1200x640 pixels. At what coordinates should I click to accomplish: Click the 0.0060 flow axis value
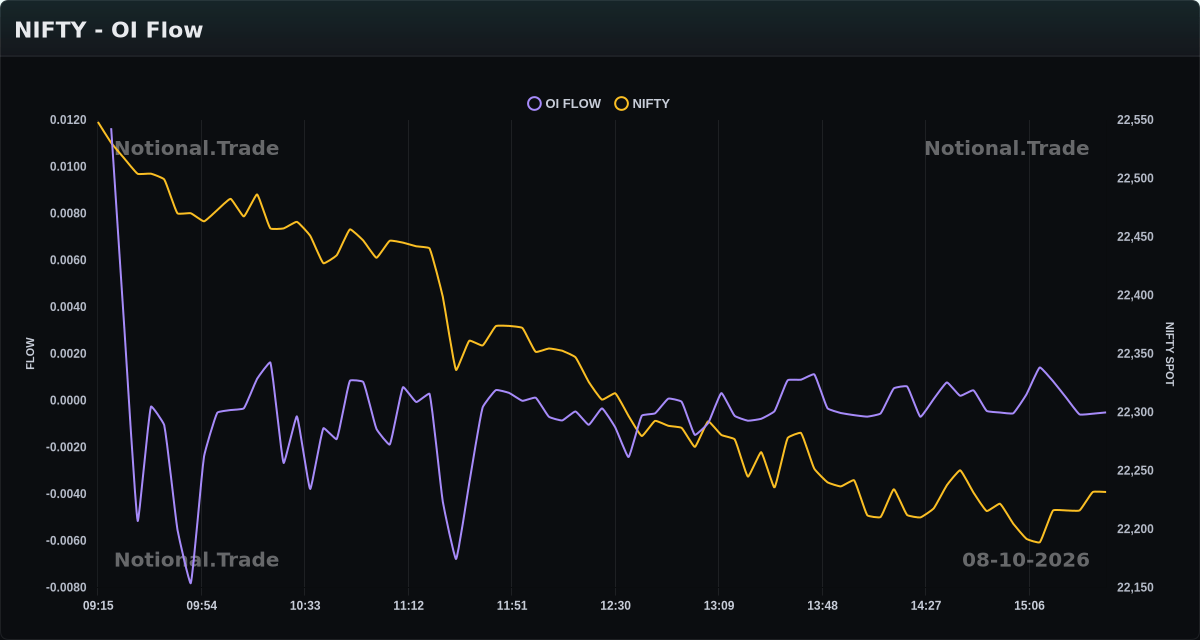68,260
